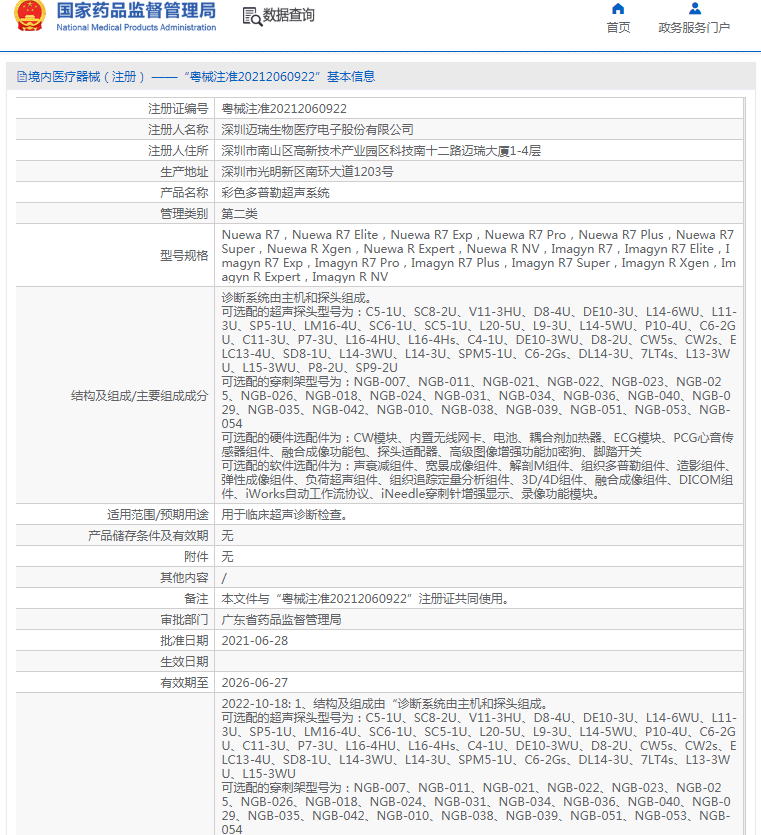This screenshot has height=835, width=761.
Task: Open the 数据查询 search icon
Action: tap(252, 17)
